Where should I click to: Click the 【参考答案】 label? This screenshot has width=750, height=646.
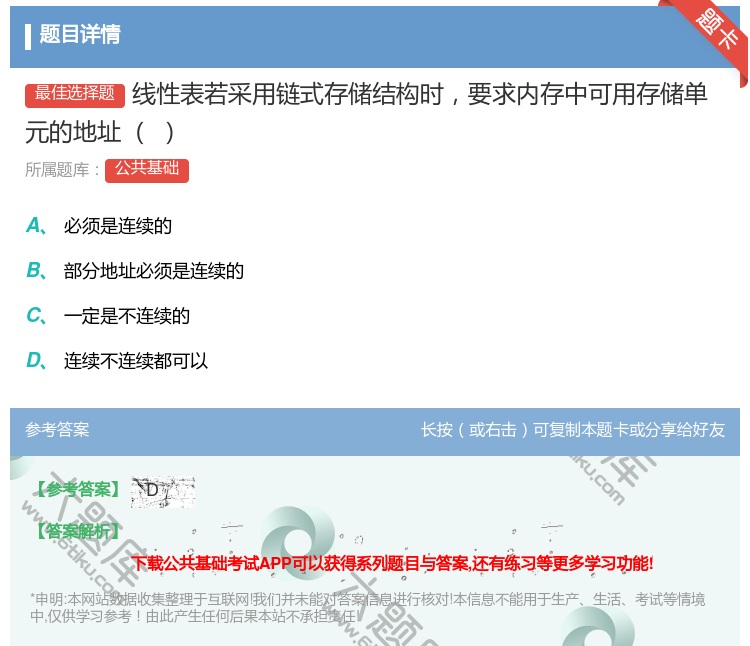pyautogui.click(x=78, y=490)
